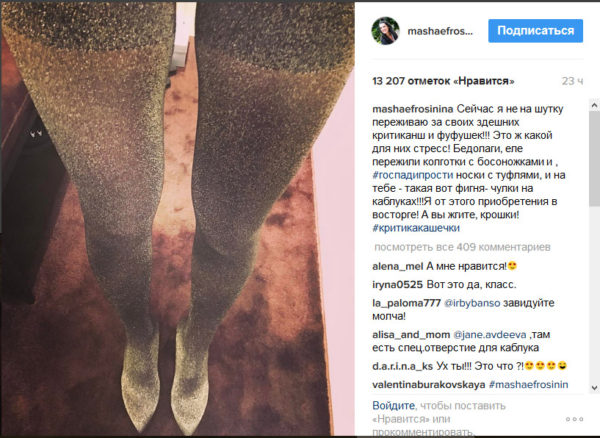Open the #госпадипрости hashtag
Screen dimensions: 600x438
point(413,175)
